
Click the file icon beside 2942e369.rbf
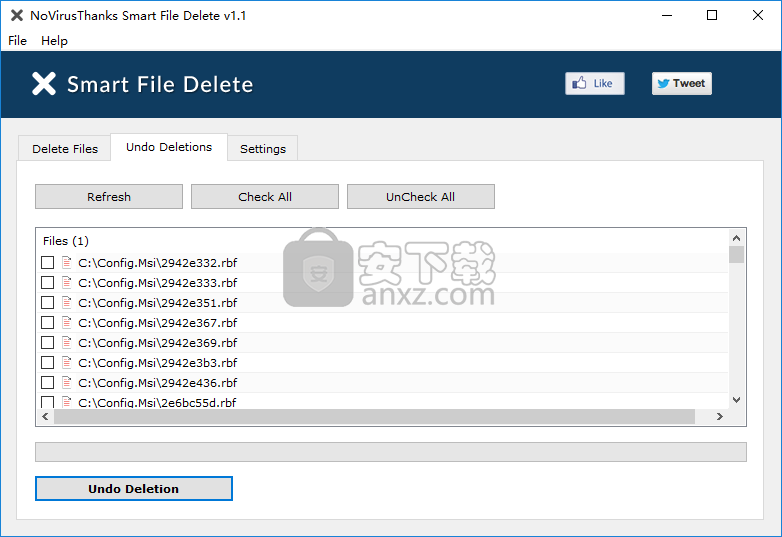pyautogui.click(x=66, y=342)
